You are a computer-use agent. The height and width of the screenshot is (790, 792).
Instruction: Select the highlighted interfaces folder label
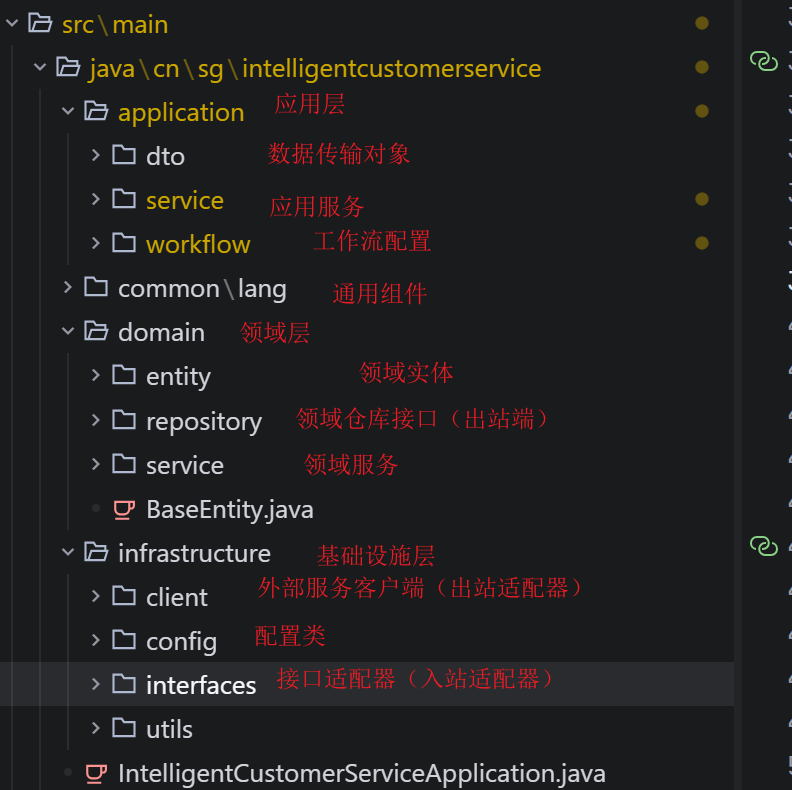[x=201, y=685]
